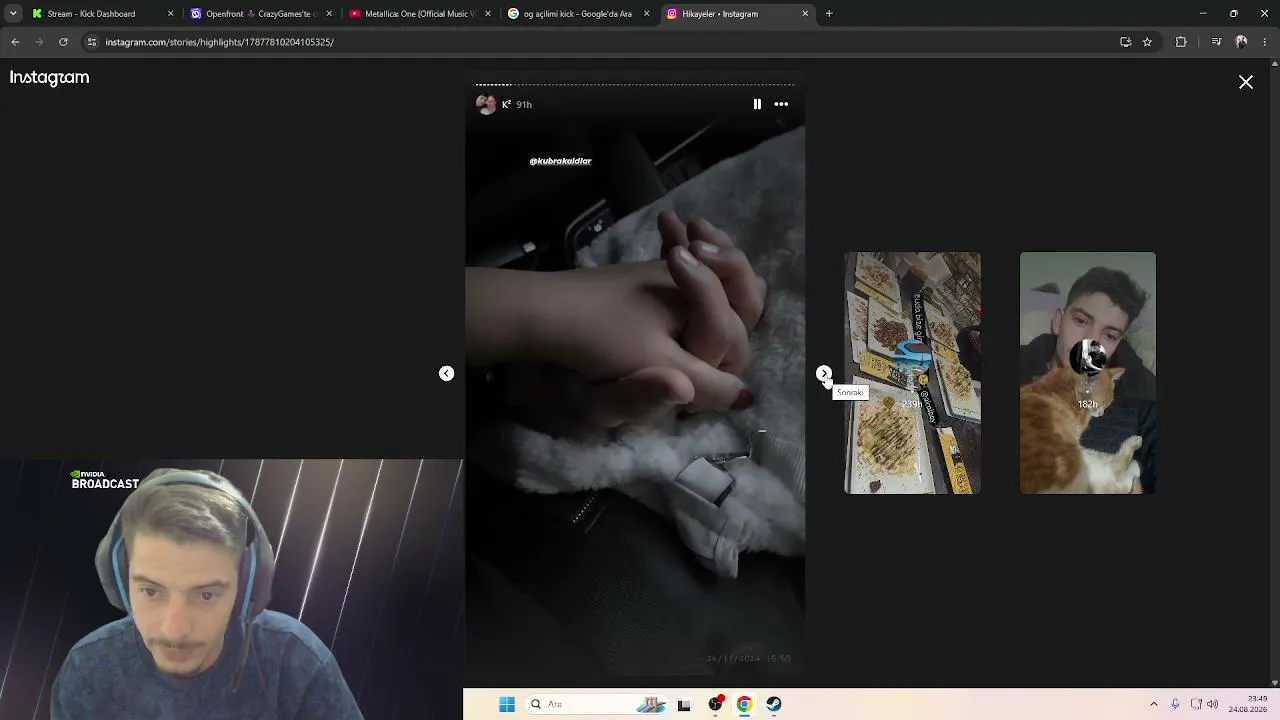
Task: Switch to the Google search results tab
Action: coord(578,14)
